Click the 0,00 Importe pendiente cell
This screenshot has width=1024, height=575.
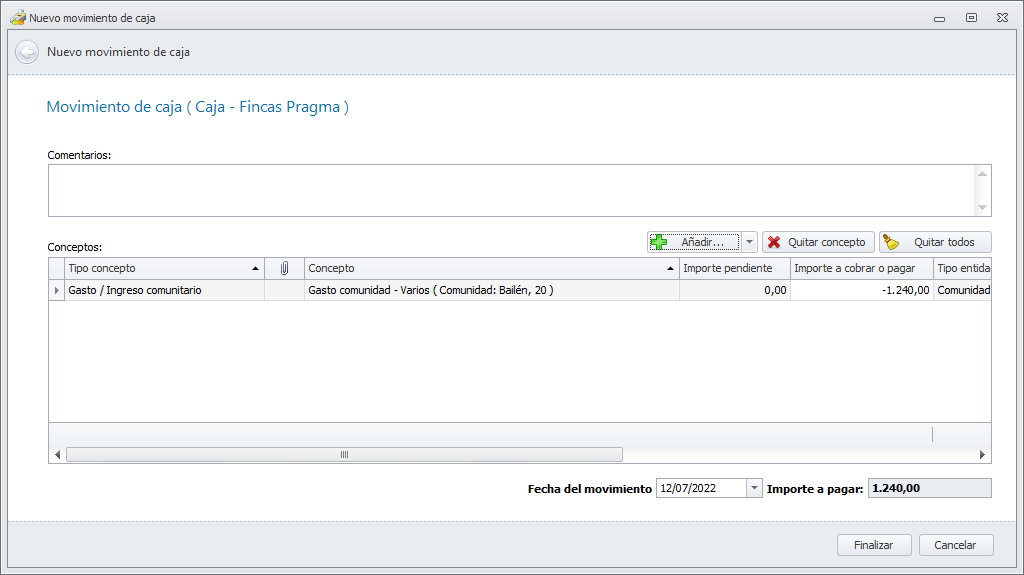735,290
